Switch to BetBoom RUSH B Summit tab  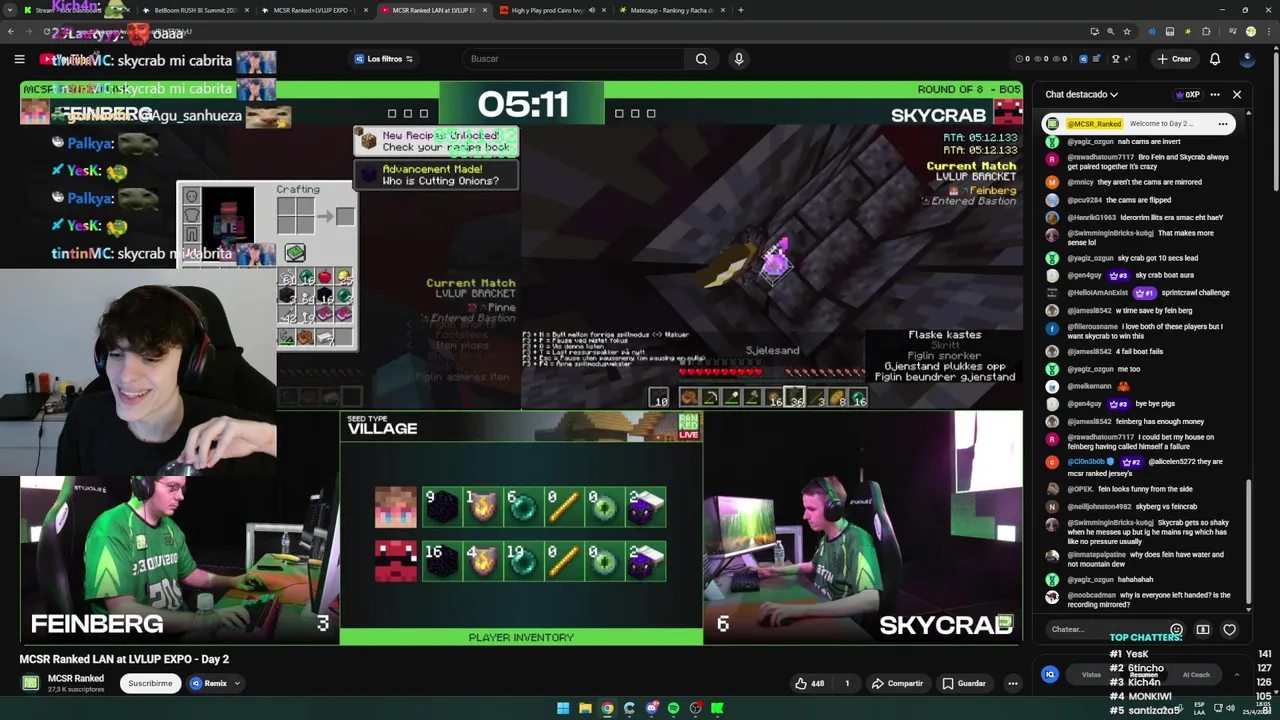tap(195, 10)
